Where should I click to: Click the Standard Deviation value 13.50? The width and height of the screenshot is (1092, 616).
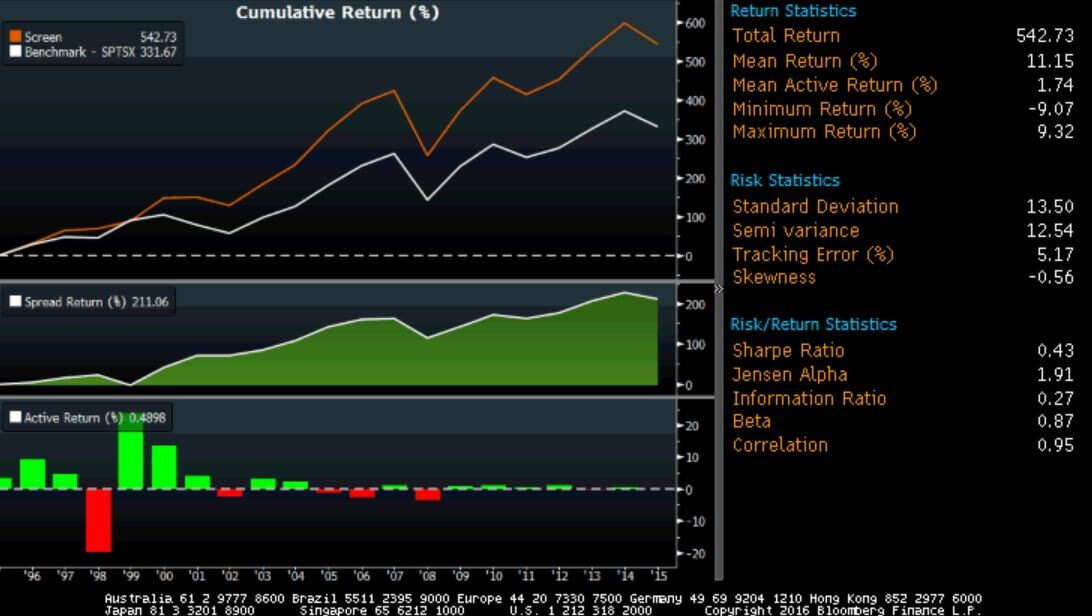(x=1050, y=207)
